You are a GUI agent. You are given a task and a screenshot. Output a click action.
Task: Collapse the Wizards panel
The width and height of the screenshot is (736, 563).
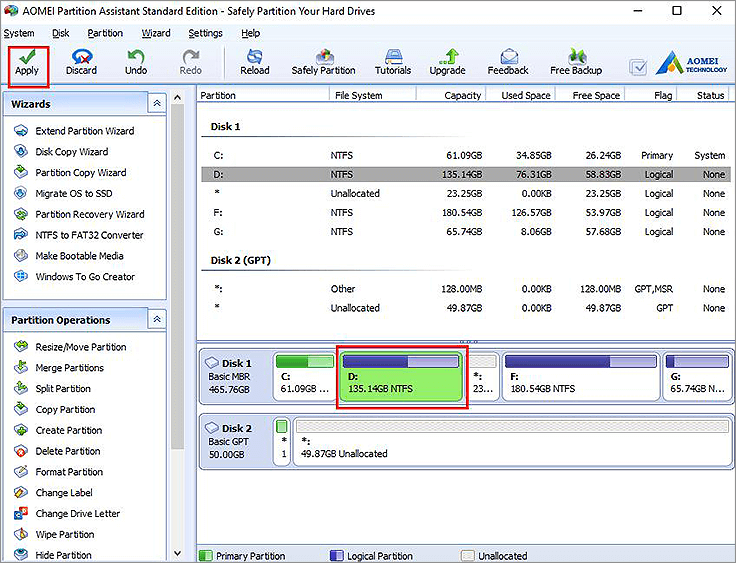click(x=157, y=104)
